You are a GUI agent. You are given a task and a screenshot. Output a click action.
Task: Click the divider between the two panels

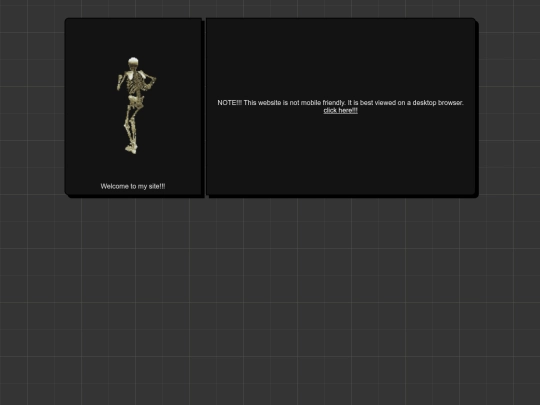coord(204,108)
